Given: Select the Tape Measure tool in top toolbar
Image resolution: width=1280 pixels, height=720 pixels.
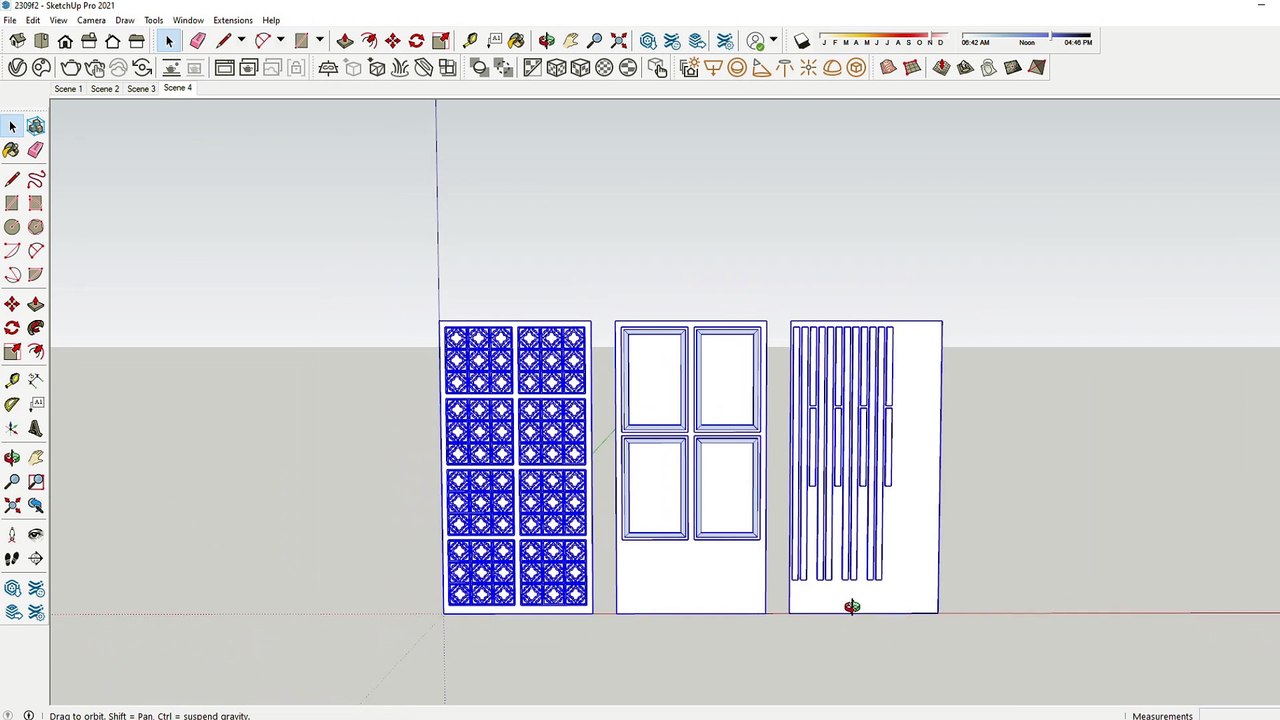Looking at the screenshot, I should 470,41.
